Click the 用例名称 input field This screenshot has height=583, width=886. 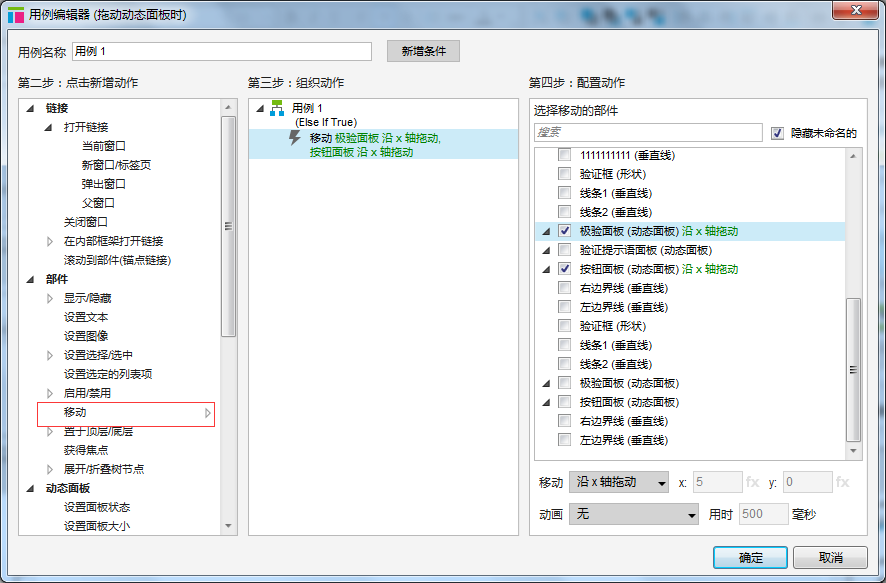click(x=222, y=51)
